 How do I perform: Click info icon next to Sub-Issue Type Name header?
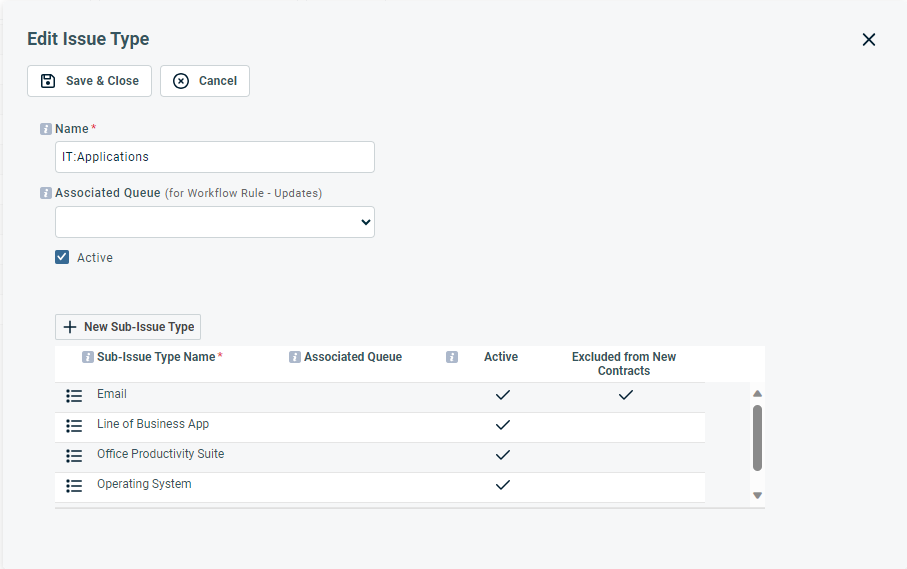[88, 357]
